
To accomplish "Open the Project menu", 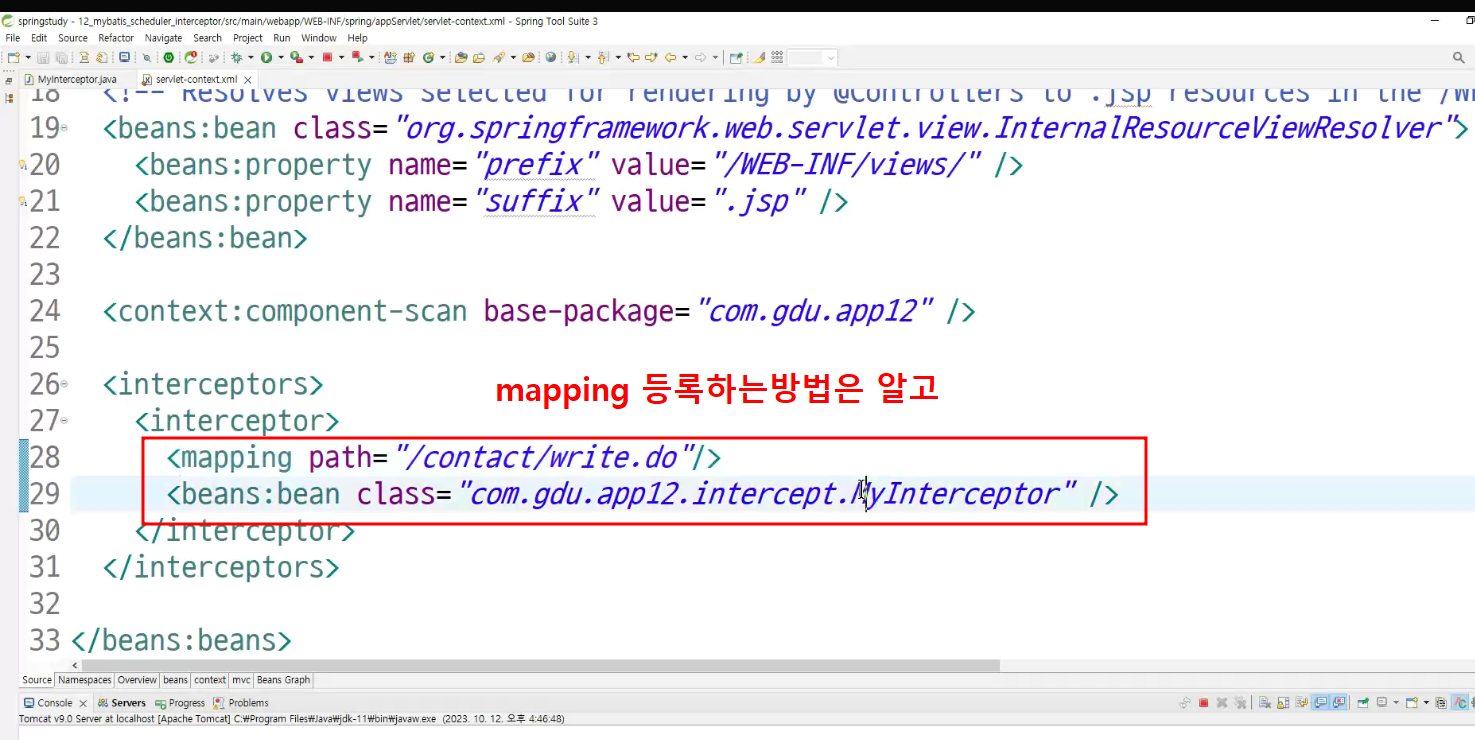I will pyautogui.click(x=248, y=38).
